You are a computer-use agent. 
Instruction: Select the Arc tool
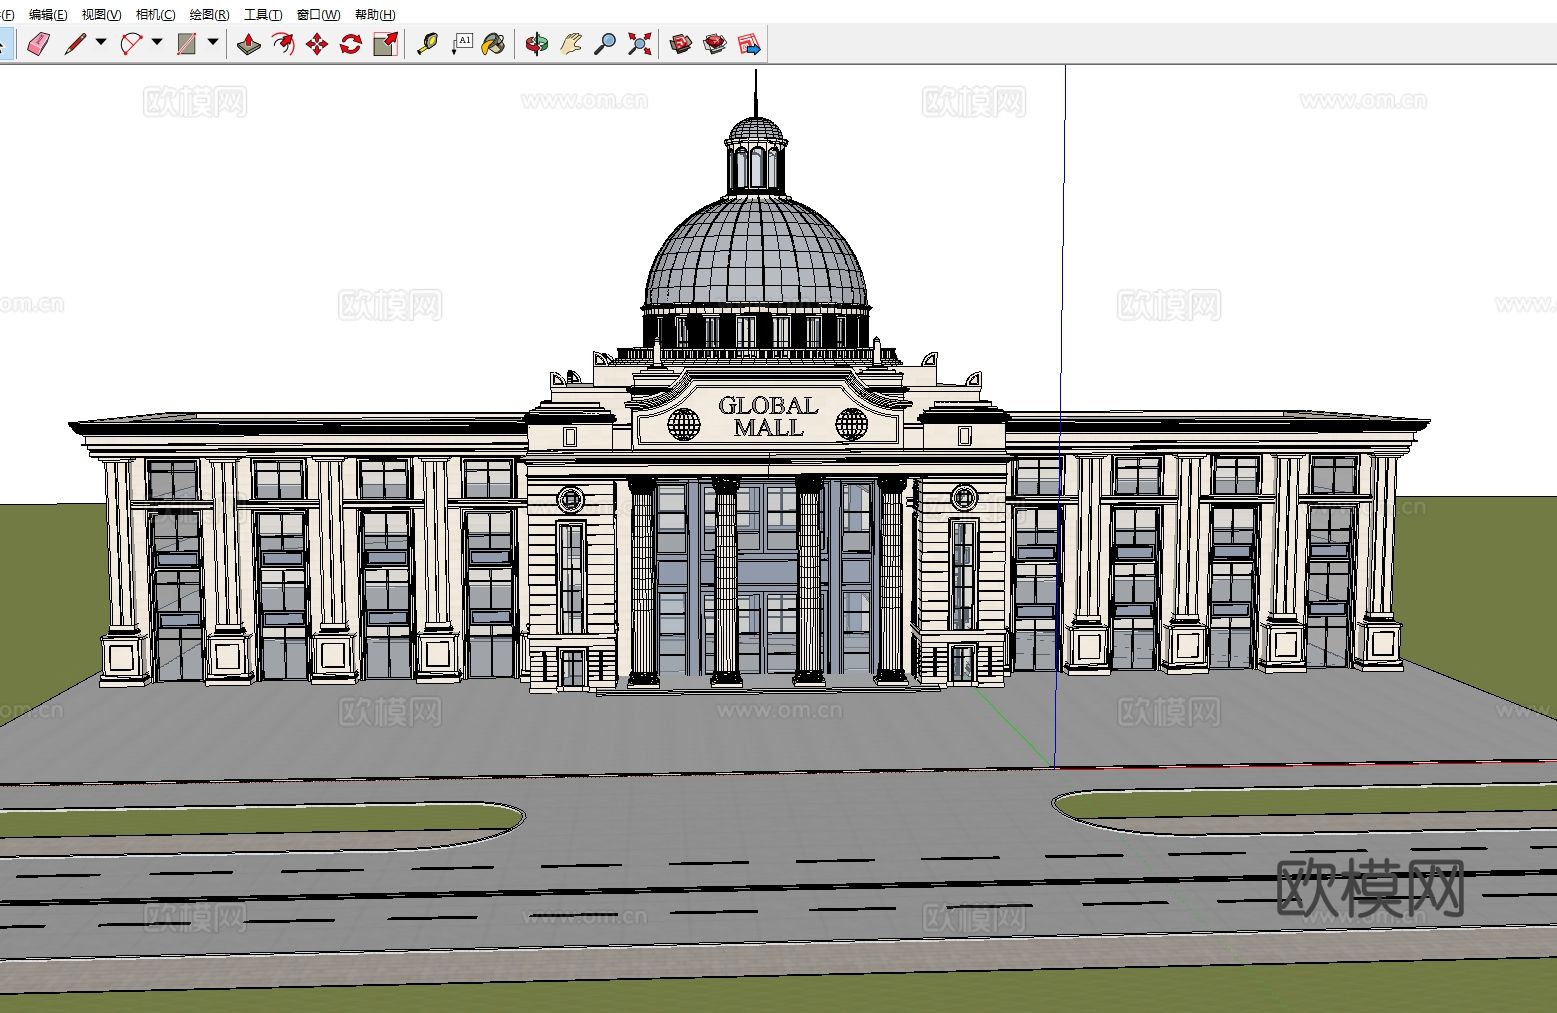pos(131,44)
